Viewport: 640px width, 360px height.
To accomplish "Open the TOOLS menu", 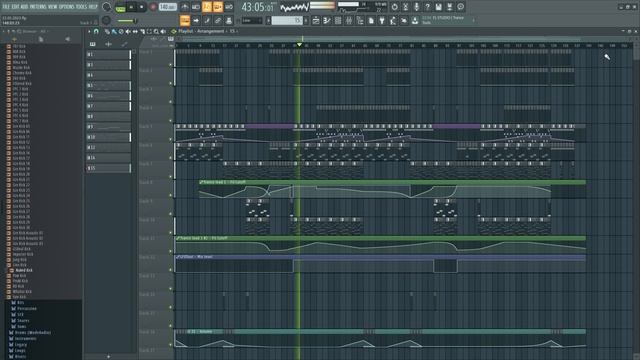I will tap(81, 7).
